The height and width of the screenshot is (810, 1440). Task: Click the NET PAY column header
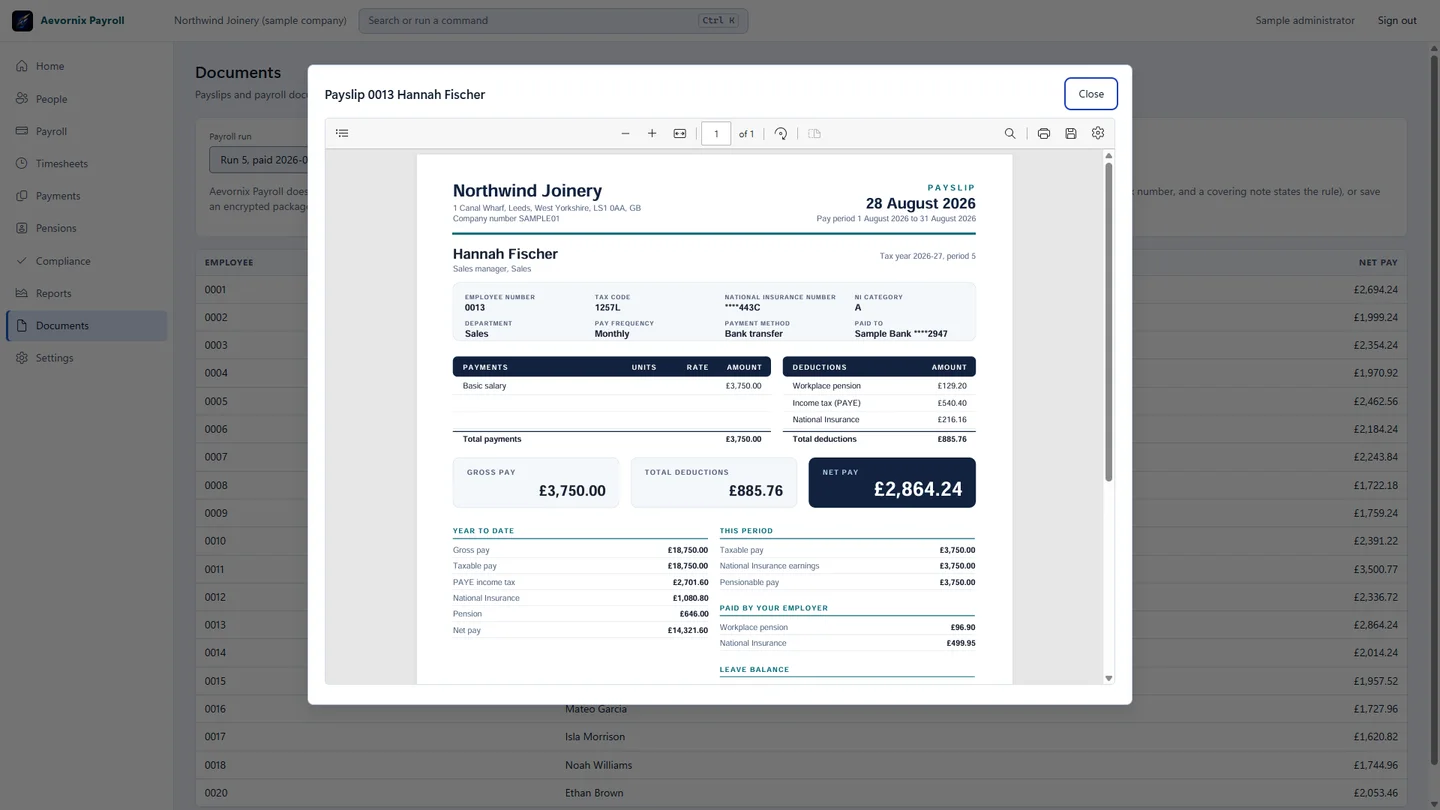[1378, 263]
